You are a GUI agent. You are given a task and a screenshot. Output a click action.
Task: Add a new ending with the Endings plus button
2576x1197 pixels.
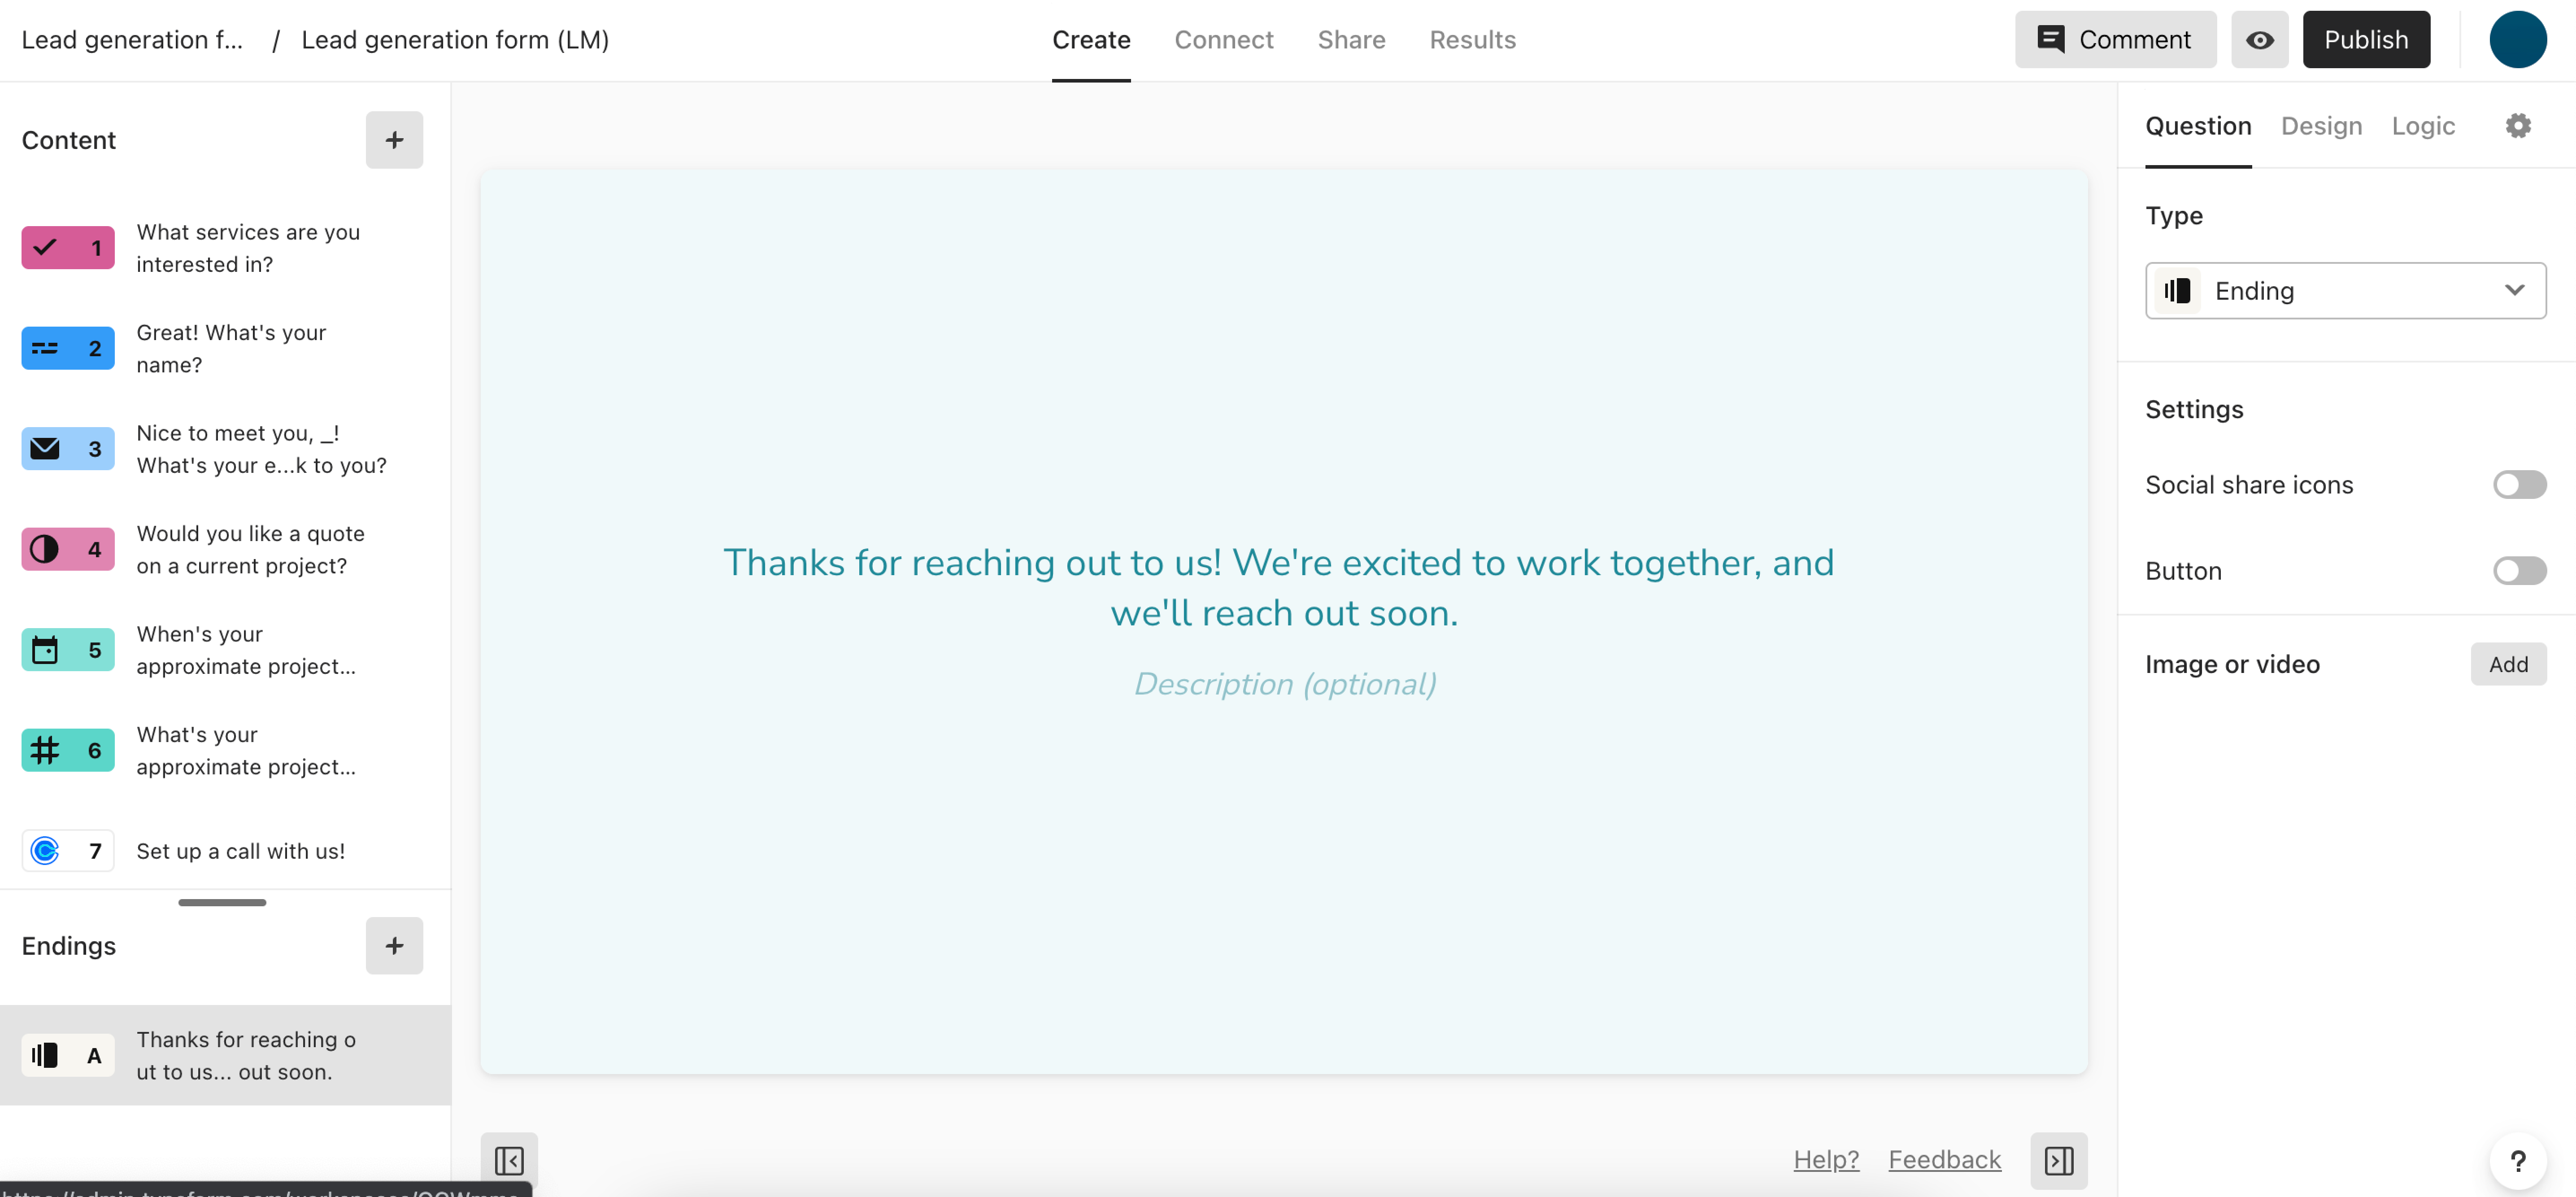point(394,946)
